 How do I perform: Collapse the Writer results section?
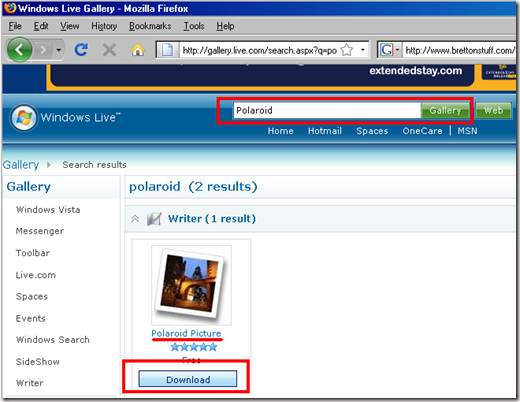coord(135,219)
